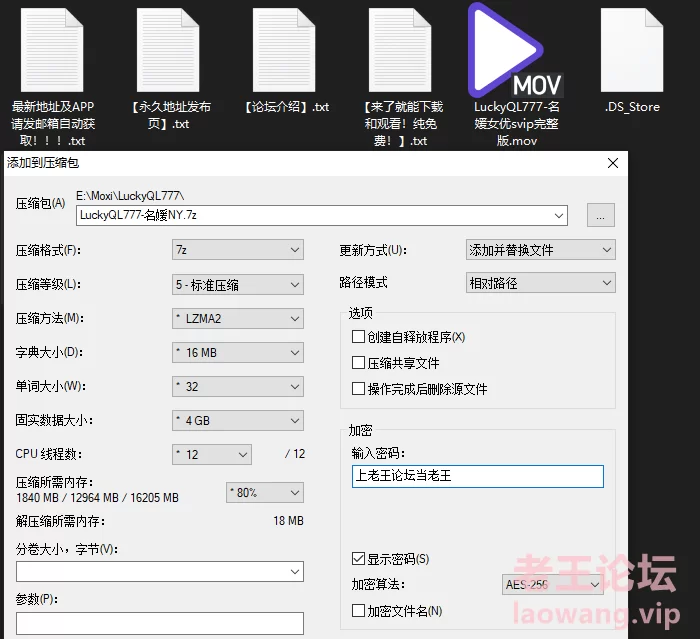Open the CPU 线程数 dropdown showing 12
The image size is (700, 639).
coord(212,455)
